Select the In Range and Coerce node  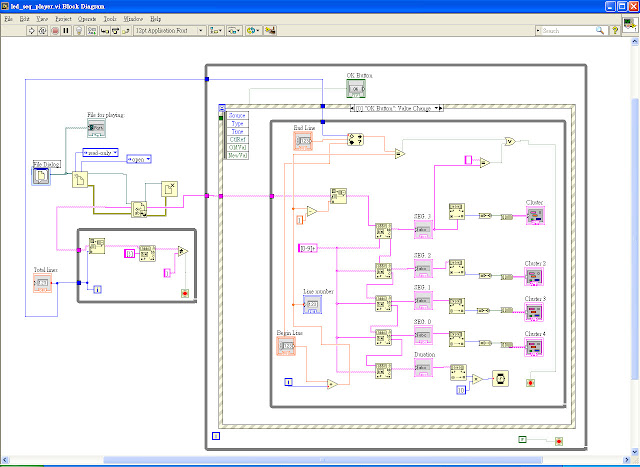tap(356, 140)
